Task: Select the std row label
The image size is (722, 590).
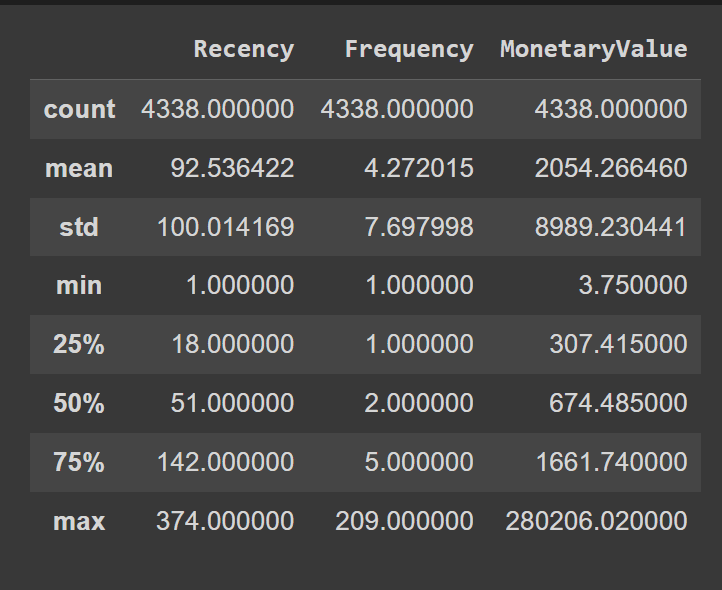Action: 79,227
